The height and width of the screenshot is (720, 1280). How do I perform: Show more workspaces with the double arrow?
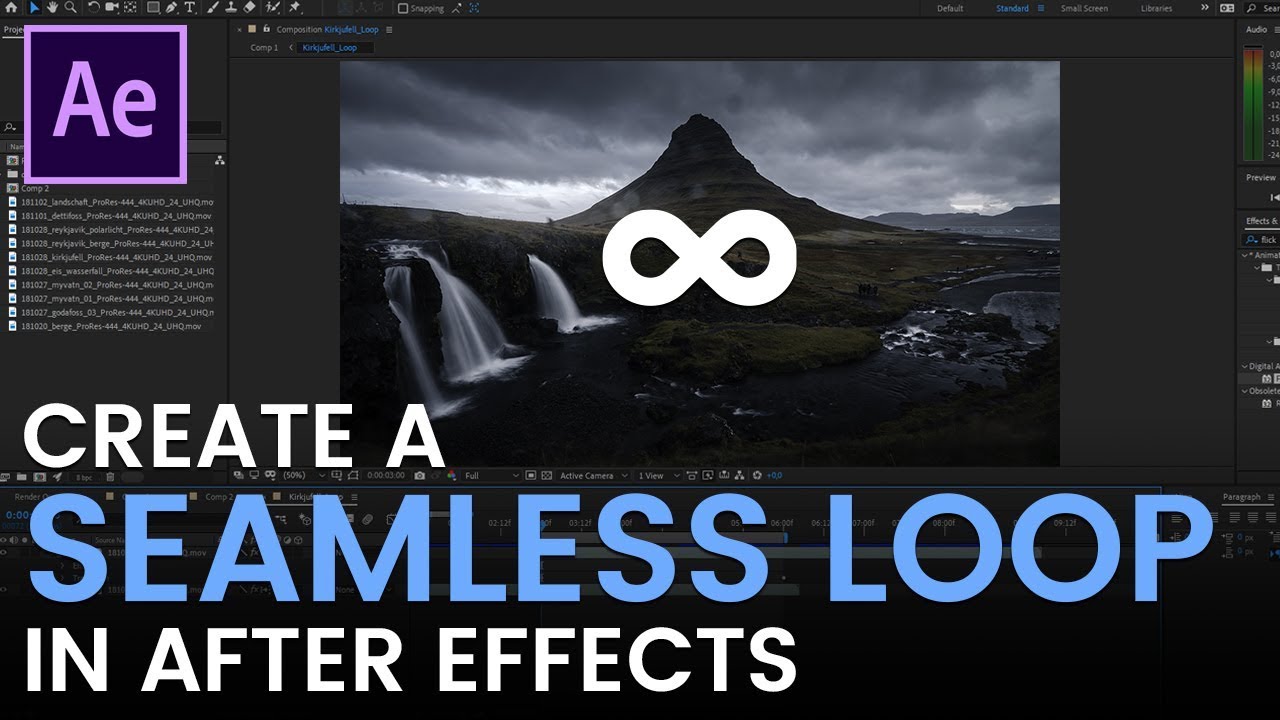tap(1205, 8)
